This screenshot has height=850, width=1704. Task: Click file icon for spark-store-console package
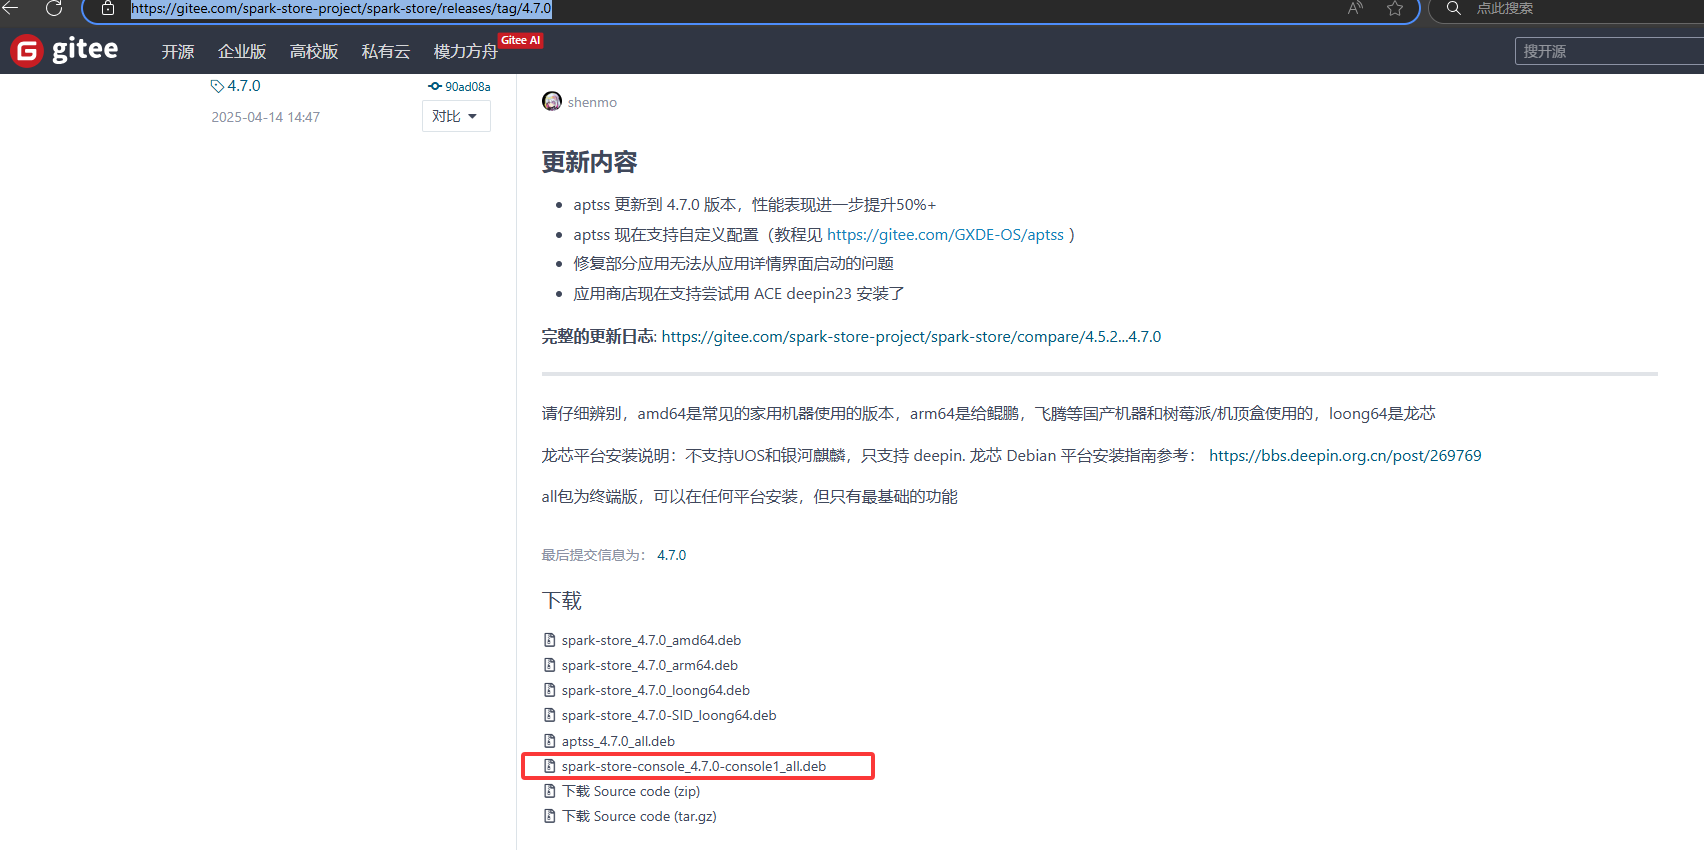click(x=549, y=766)
